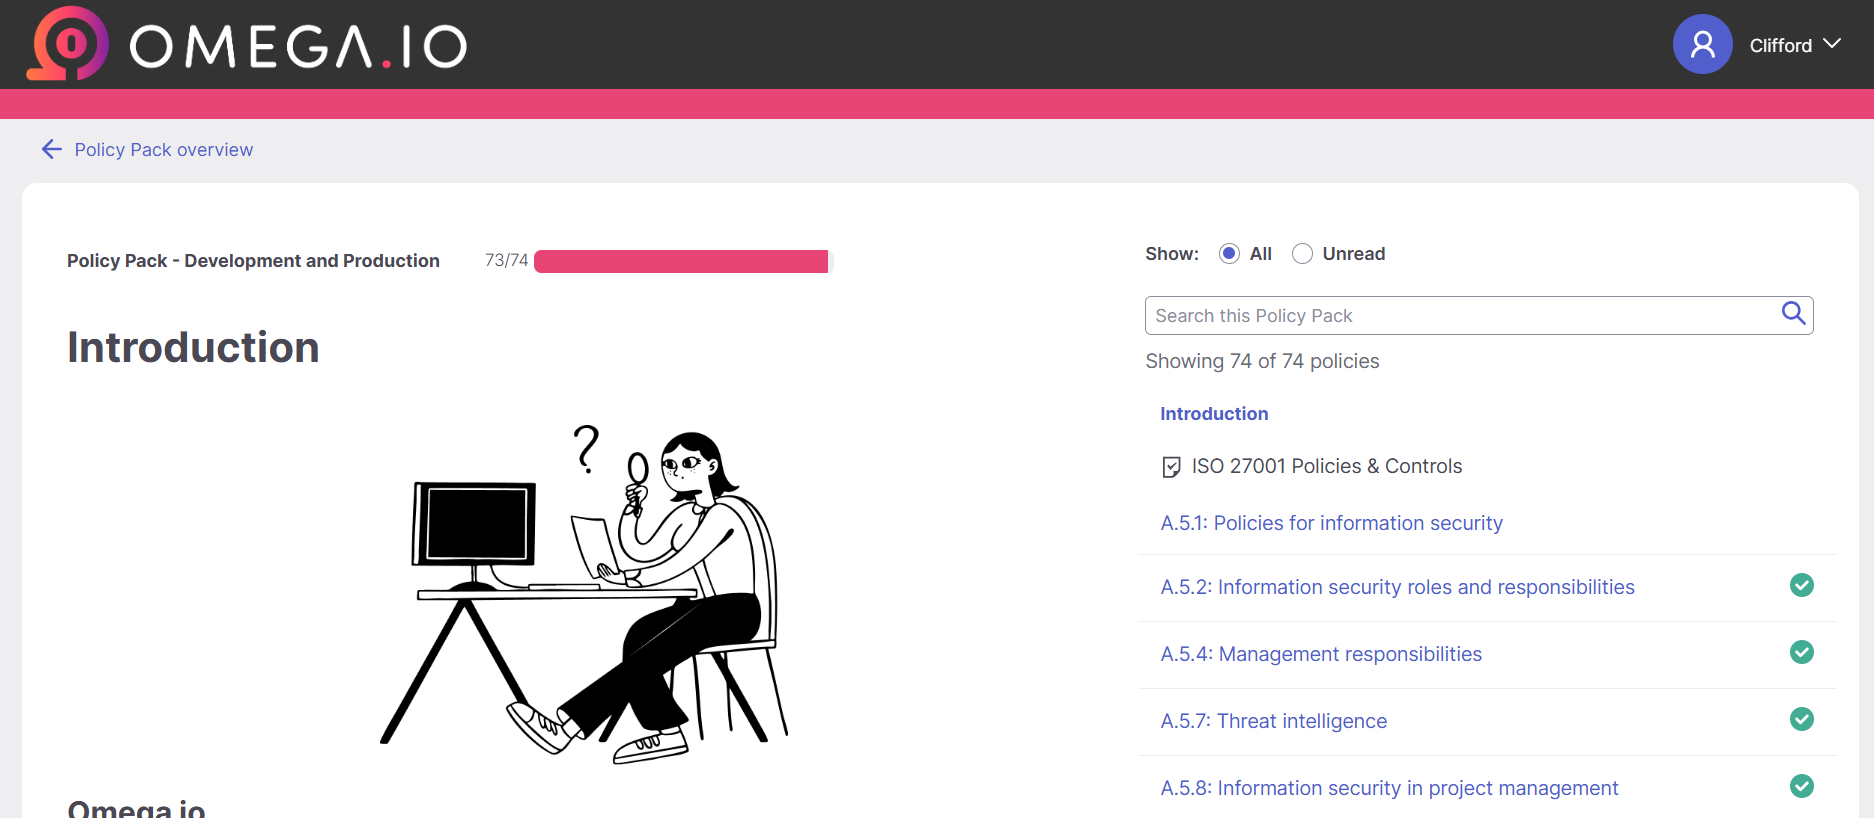Open A.5.4 Management responsibilities link
The height and width of the screenshot is (818, 1874).
[1321, 654]
